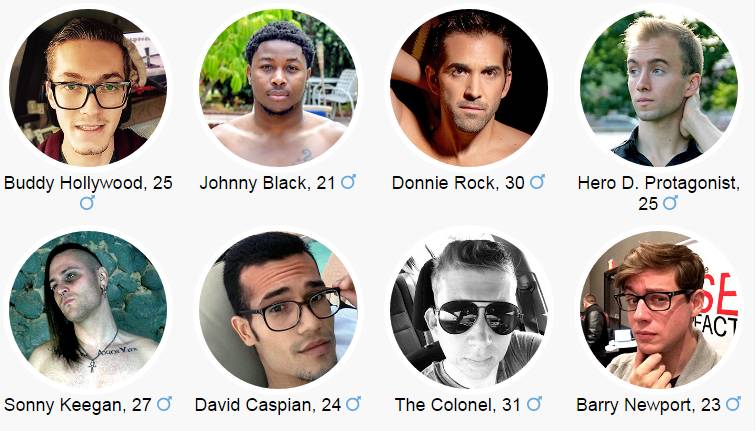
Task: Click male symbol under Buddy Hollywood name
Action: (x=88, y=203)
